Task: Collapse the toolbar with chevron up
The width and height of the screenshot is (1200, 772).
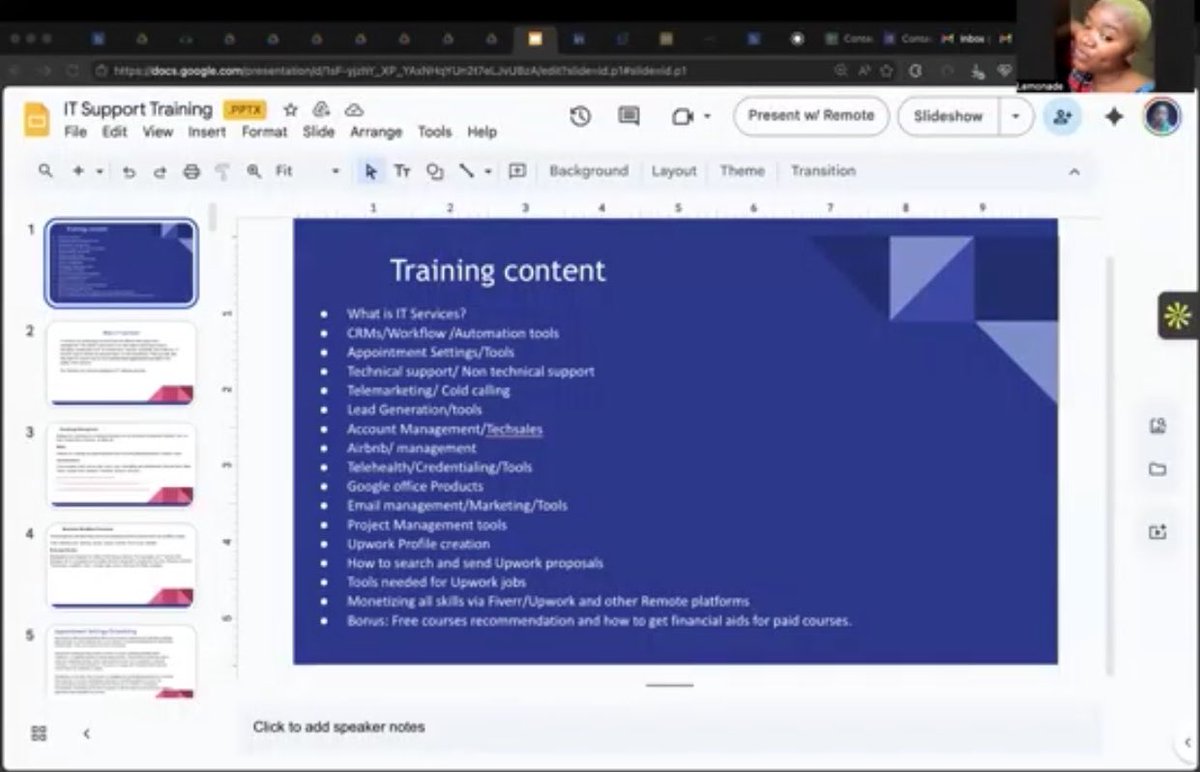Action: pyautogui.click(x=1075, y=172)
